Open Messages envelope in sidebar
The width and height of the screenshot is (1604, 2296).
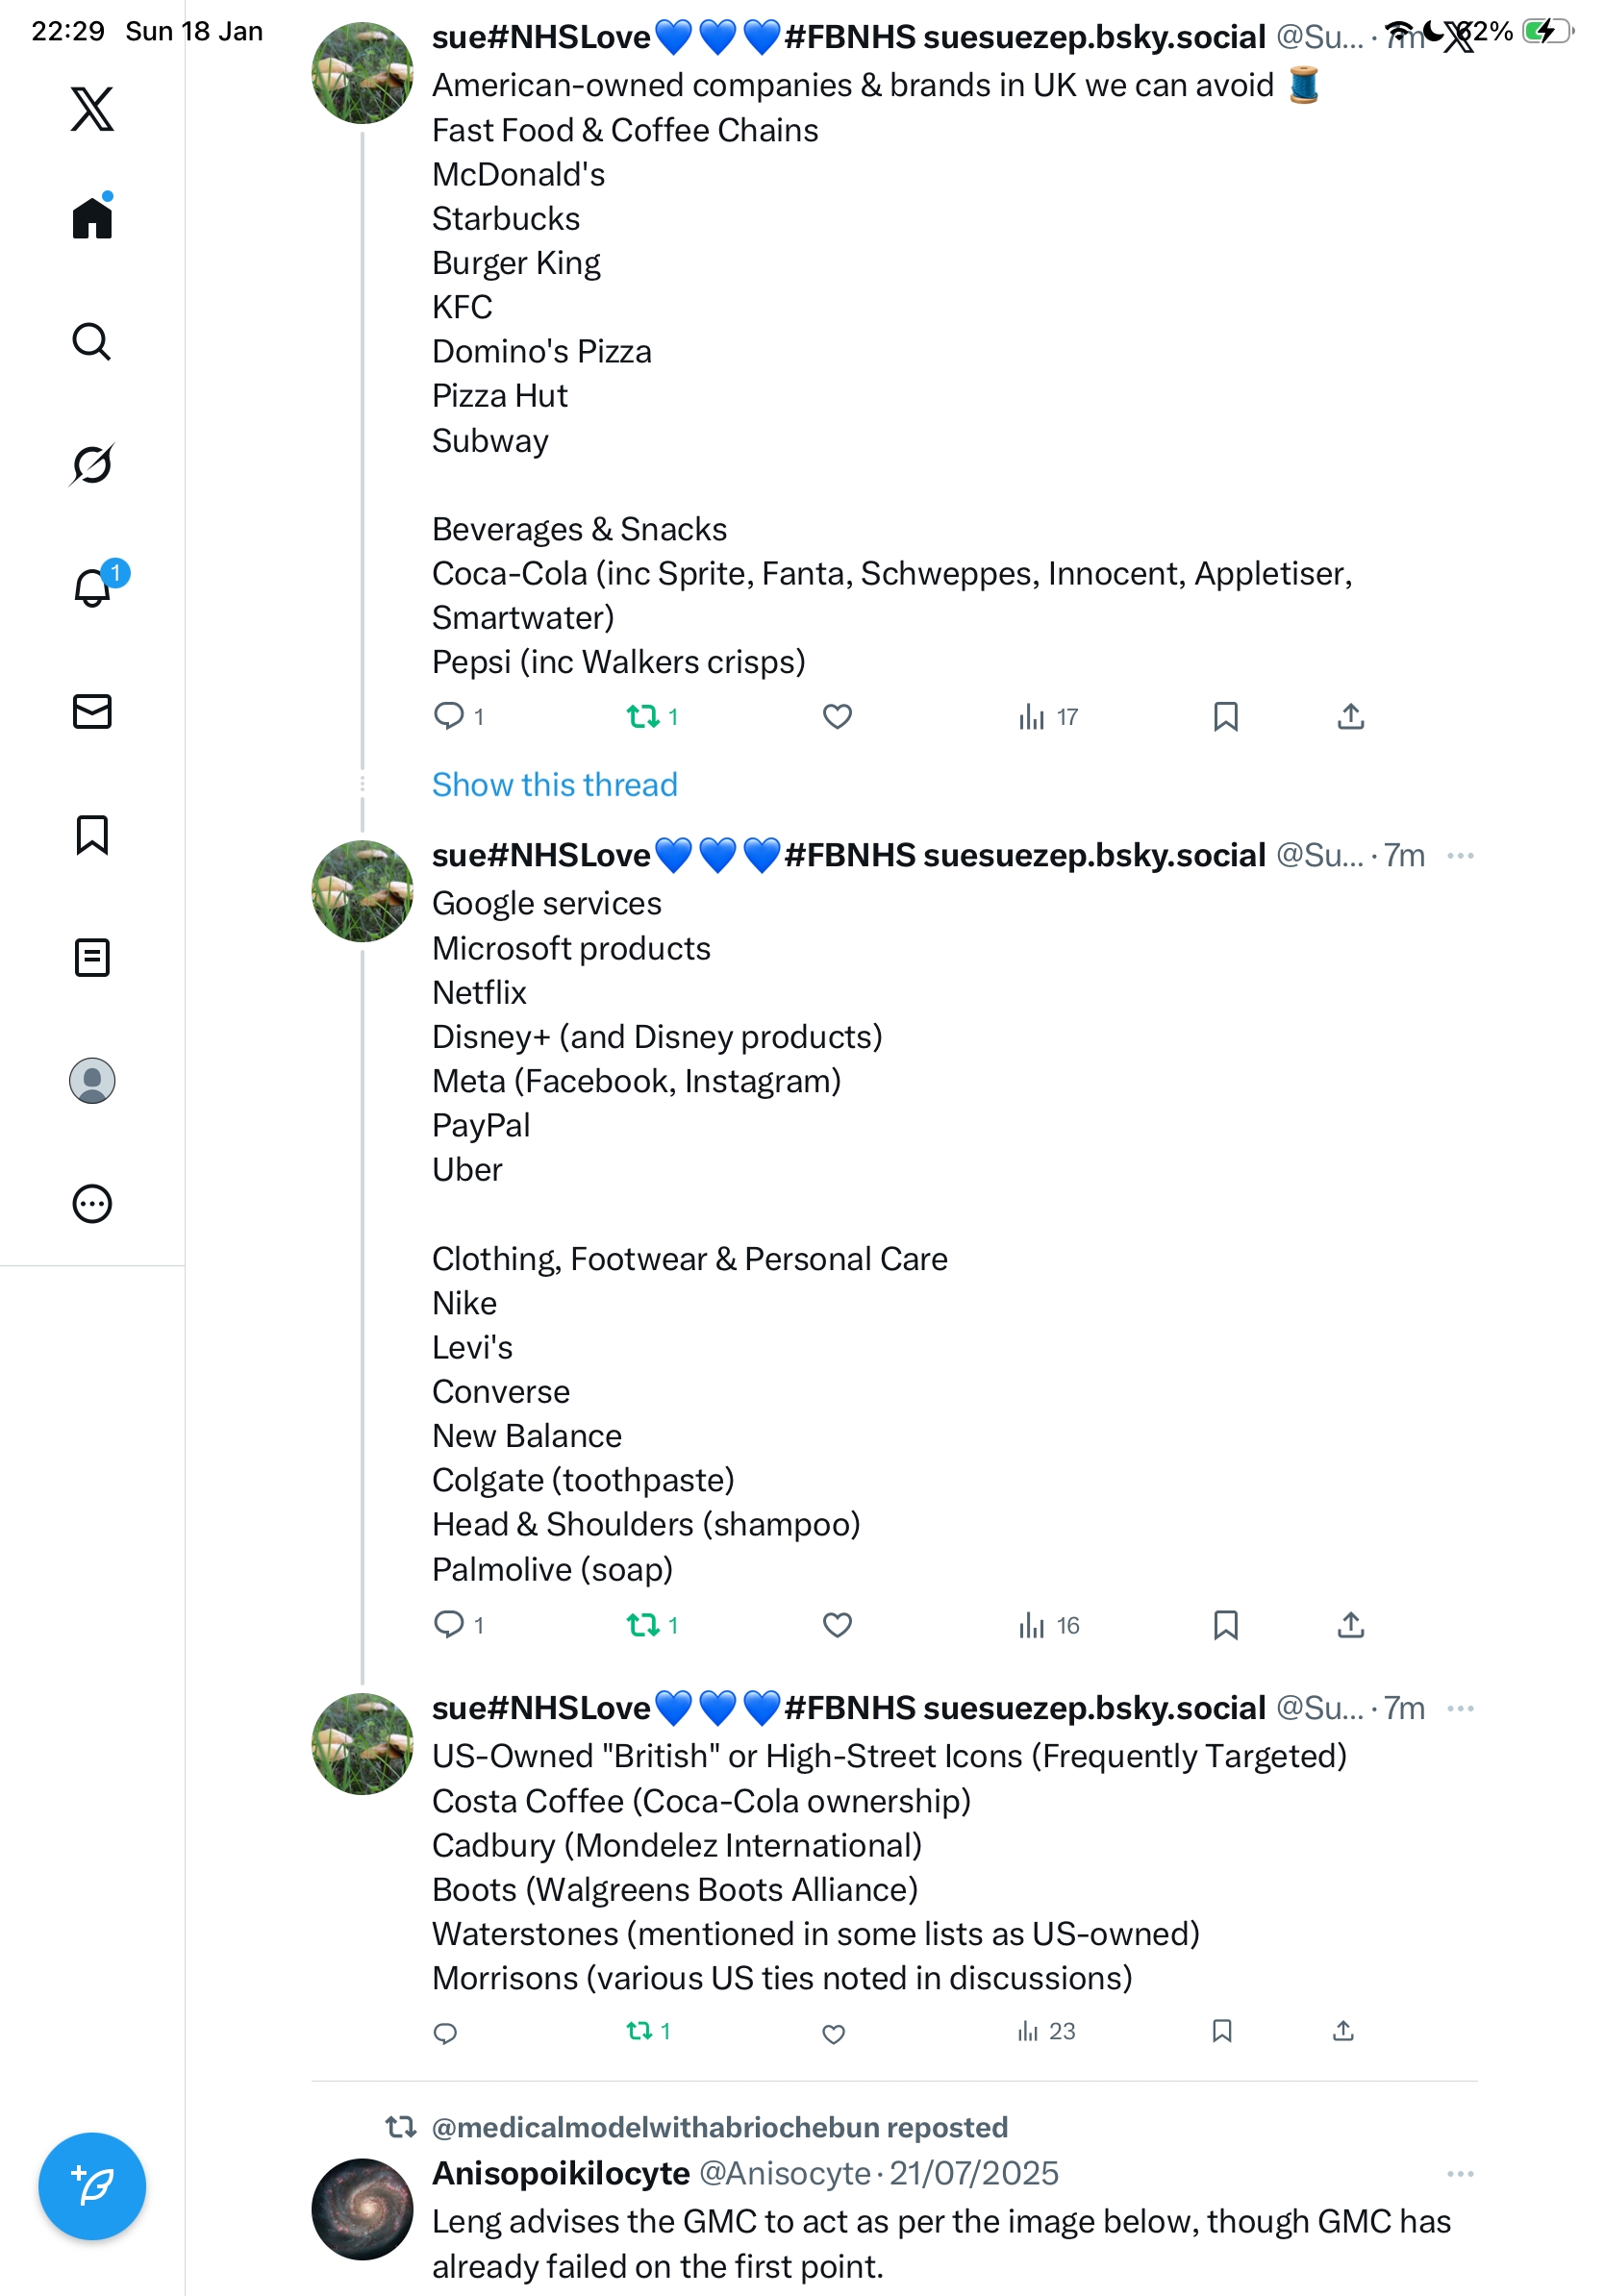pyautogui.click(x=92, y=711)
